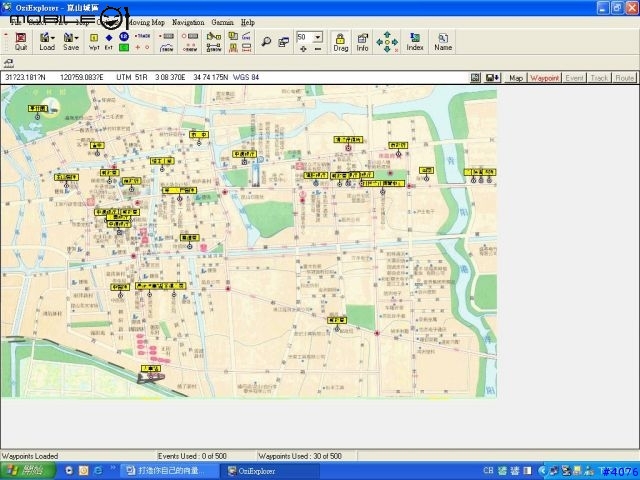
Task: Open the Index map button
Action: [415, 42]
